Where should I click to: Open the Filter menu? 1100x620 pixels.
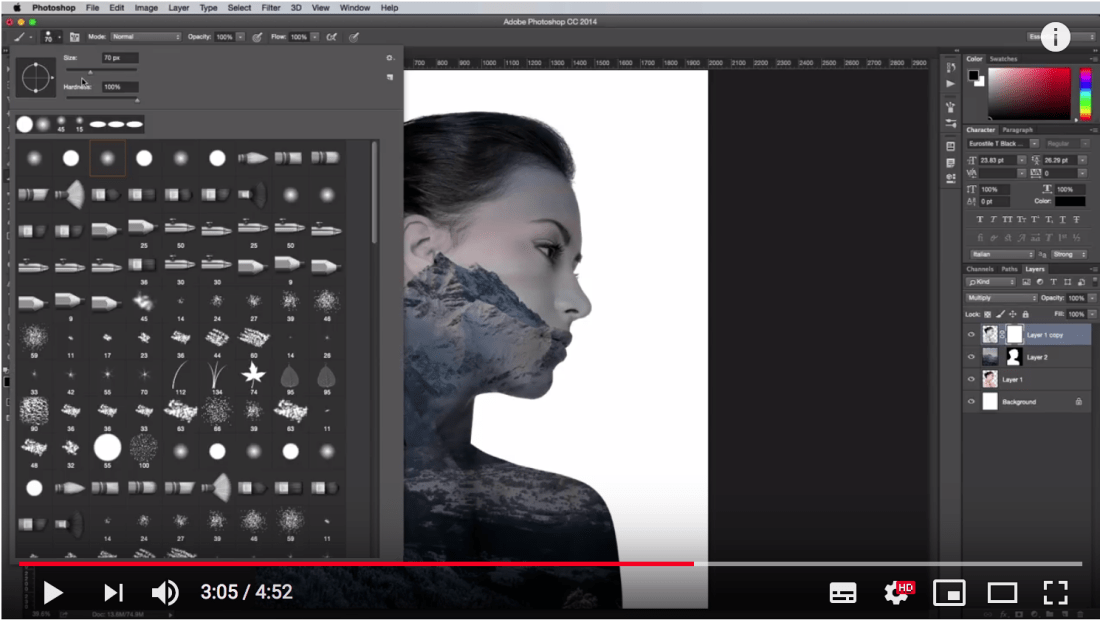[x=270, y=7]
